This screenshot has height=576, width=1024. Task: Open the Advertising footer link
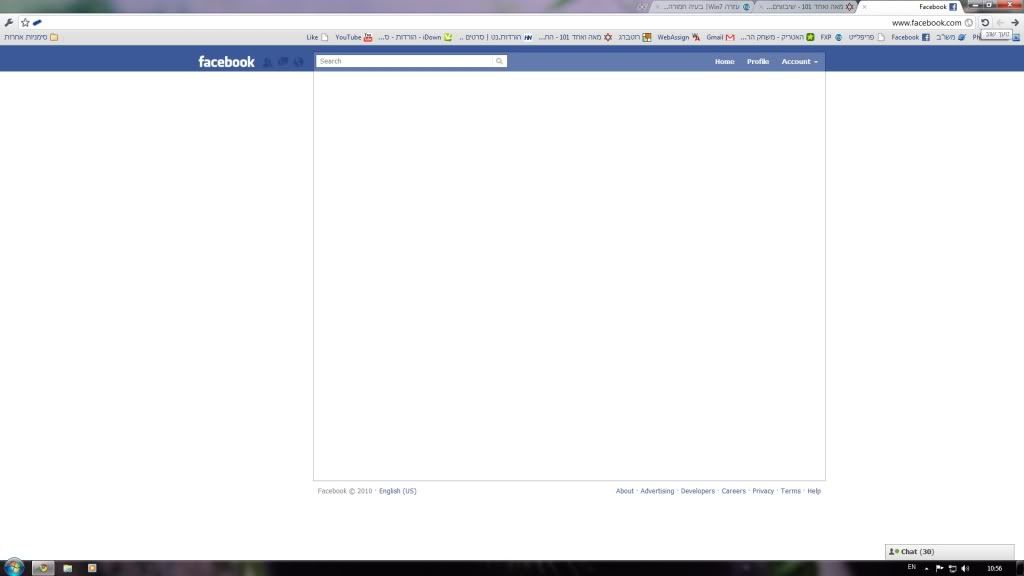point(657,491)
